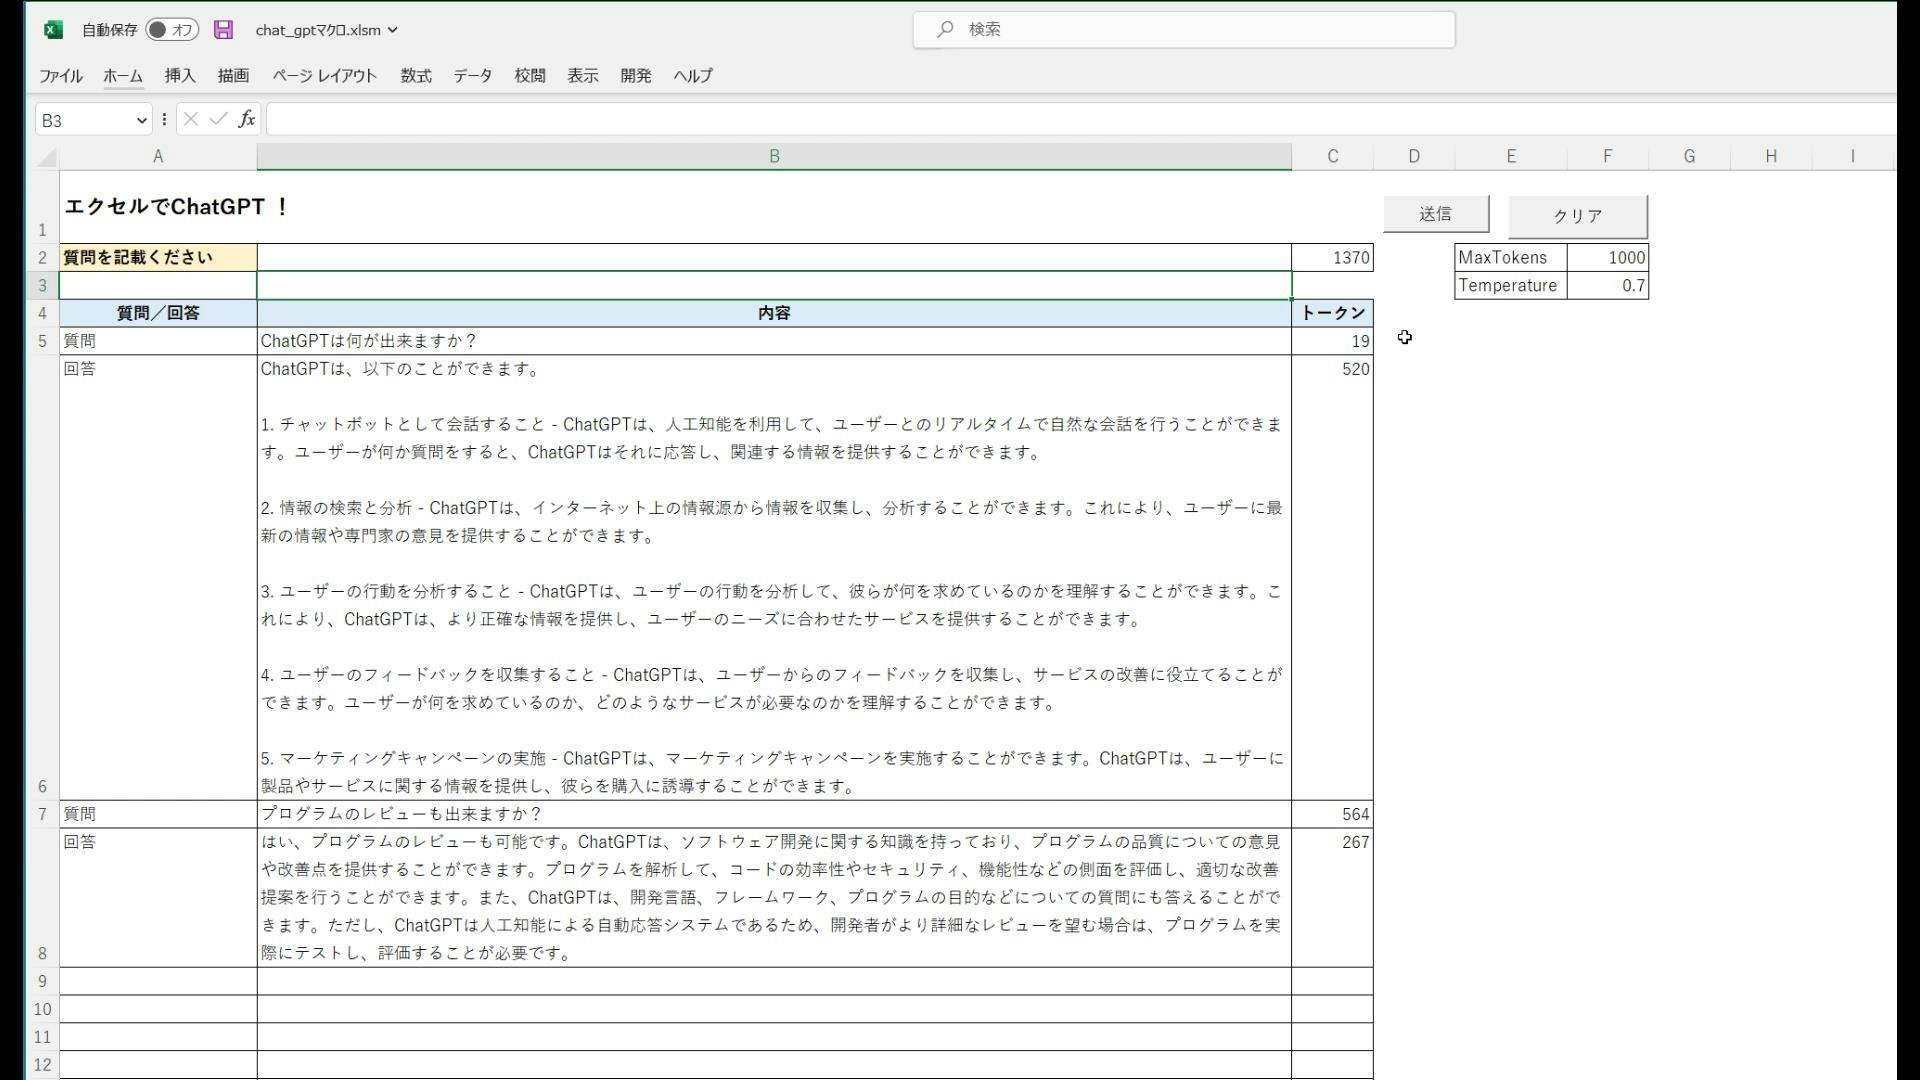Click the Insert Function (fx) icon
1920x1080 pixels.
point(246,119)
